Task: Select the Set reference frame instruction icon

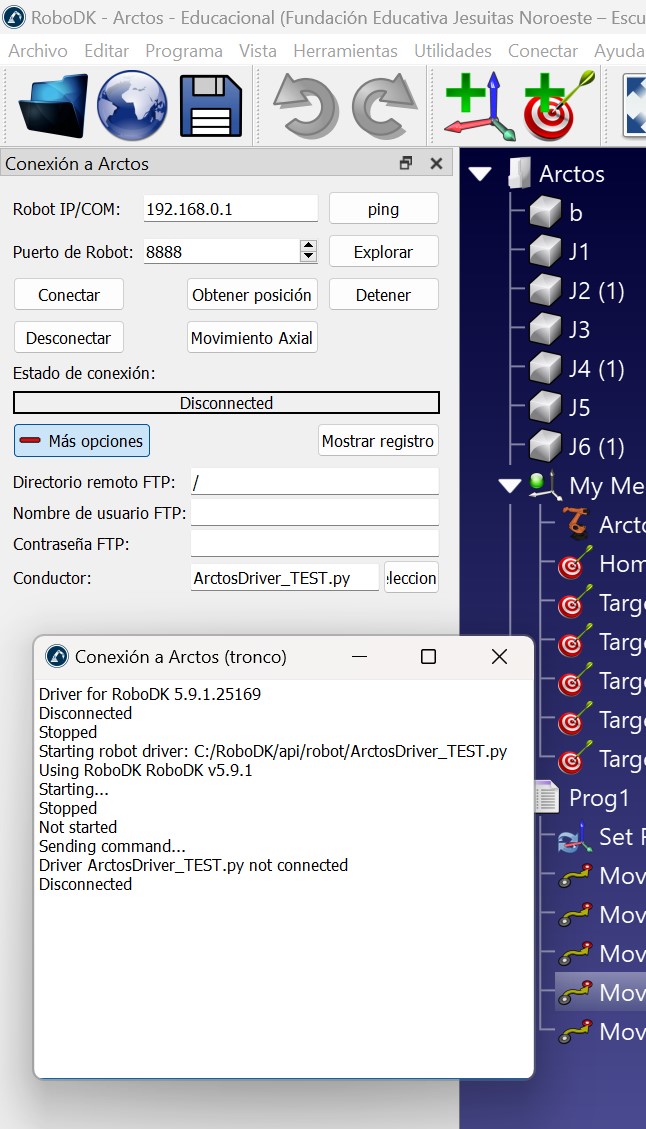Action: point(575,837)
